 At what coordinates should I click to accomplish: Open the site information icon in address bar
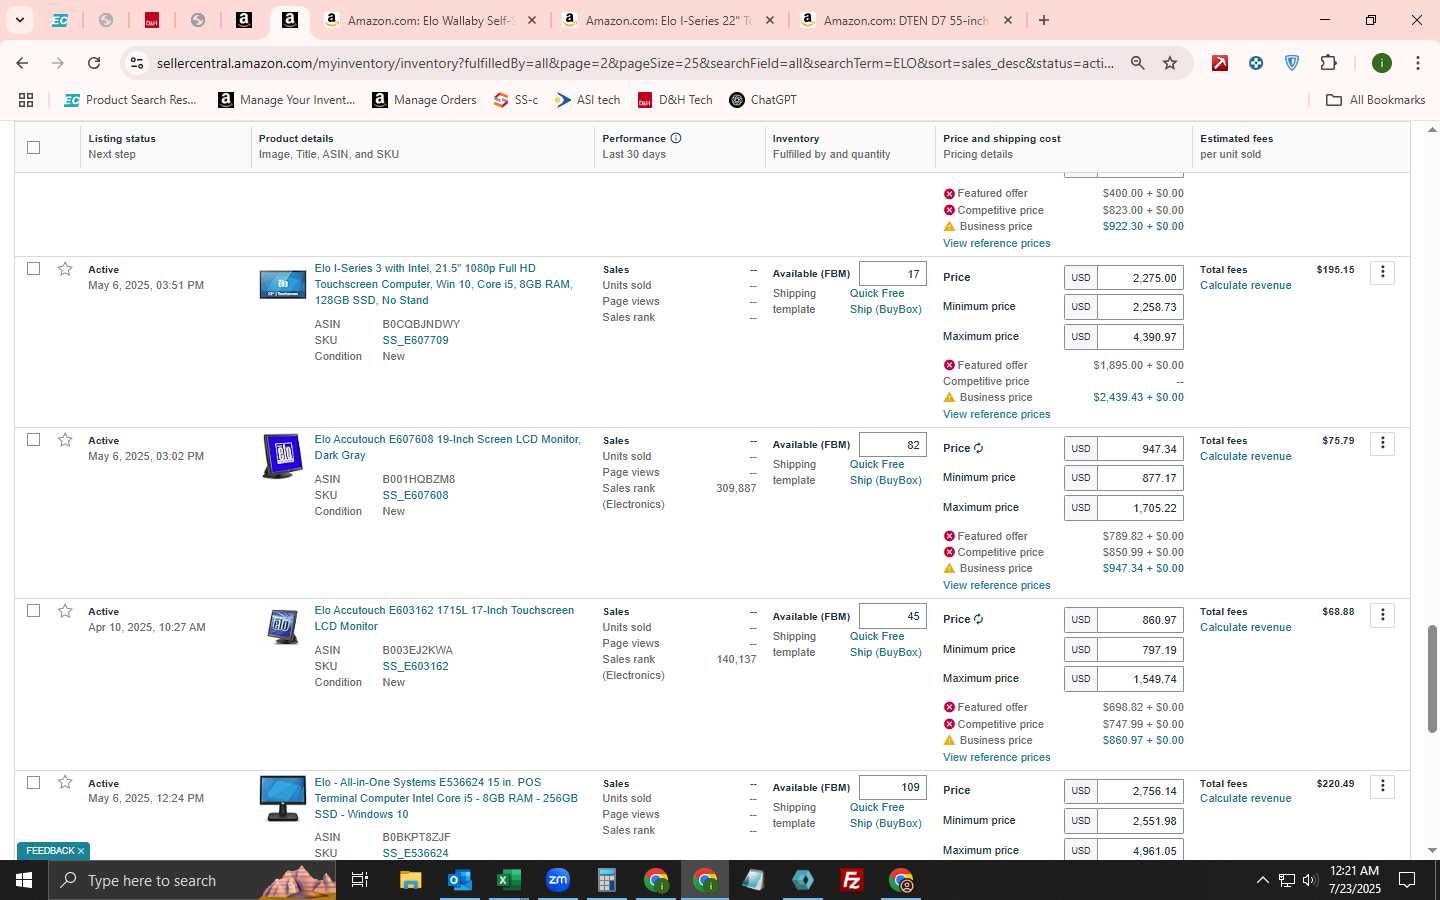click(x=137, y=63)
